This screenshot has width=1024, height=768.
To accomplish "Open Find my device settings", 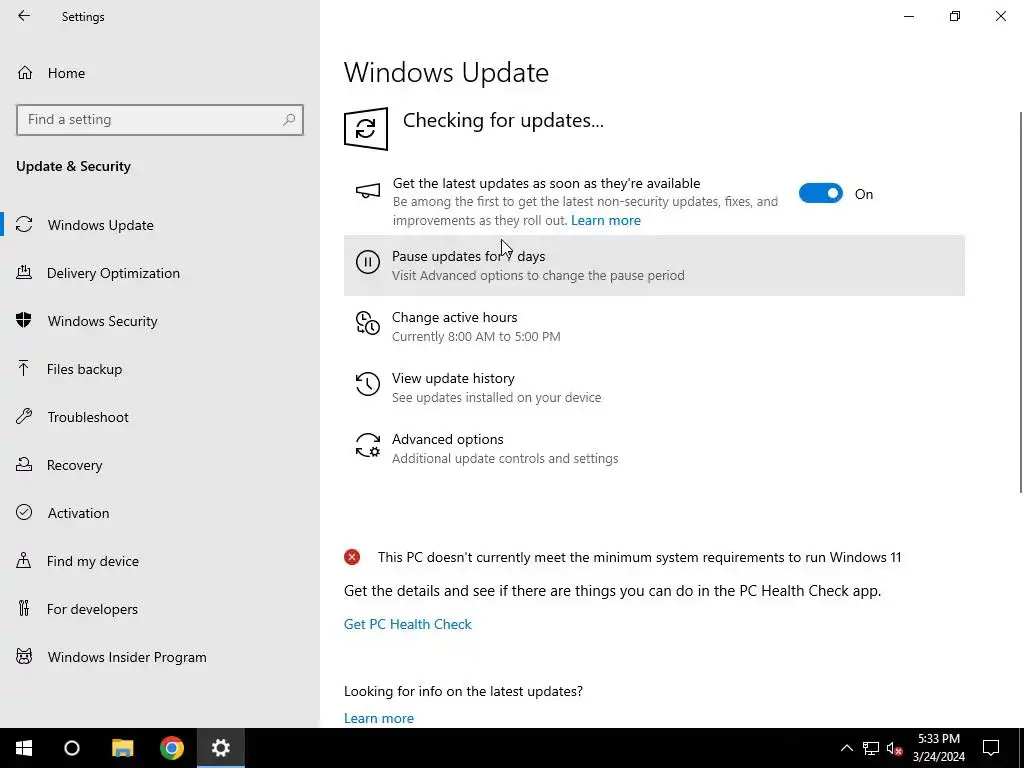I will tap(160, 561).
